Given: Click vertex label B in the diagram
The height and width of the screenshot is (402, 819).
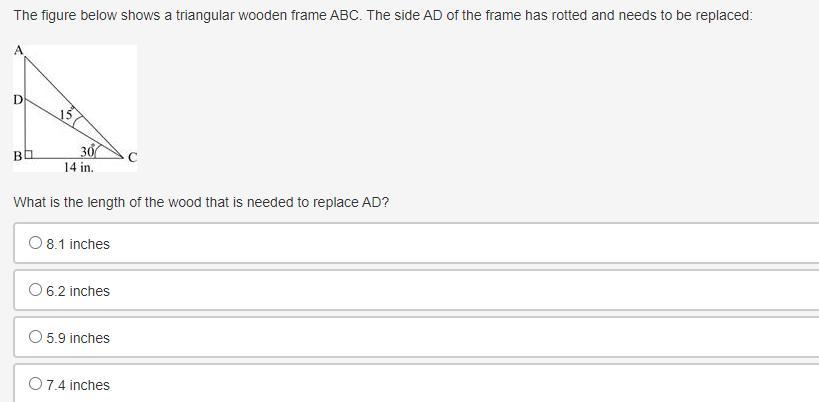Looking at the screenshot, I should pyautogui.click(x=17, y=156).
